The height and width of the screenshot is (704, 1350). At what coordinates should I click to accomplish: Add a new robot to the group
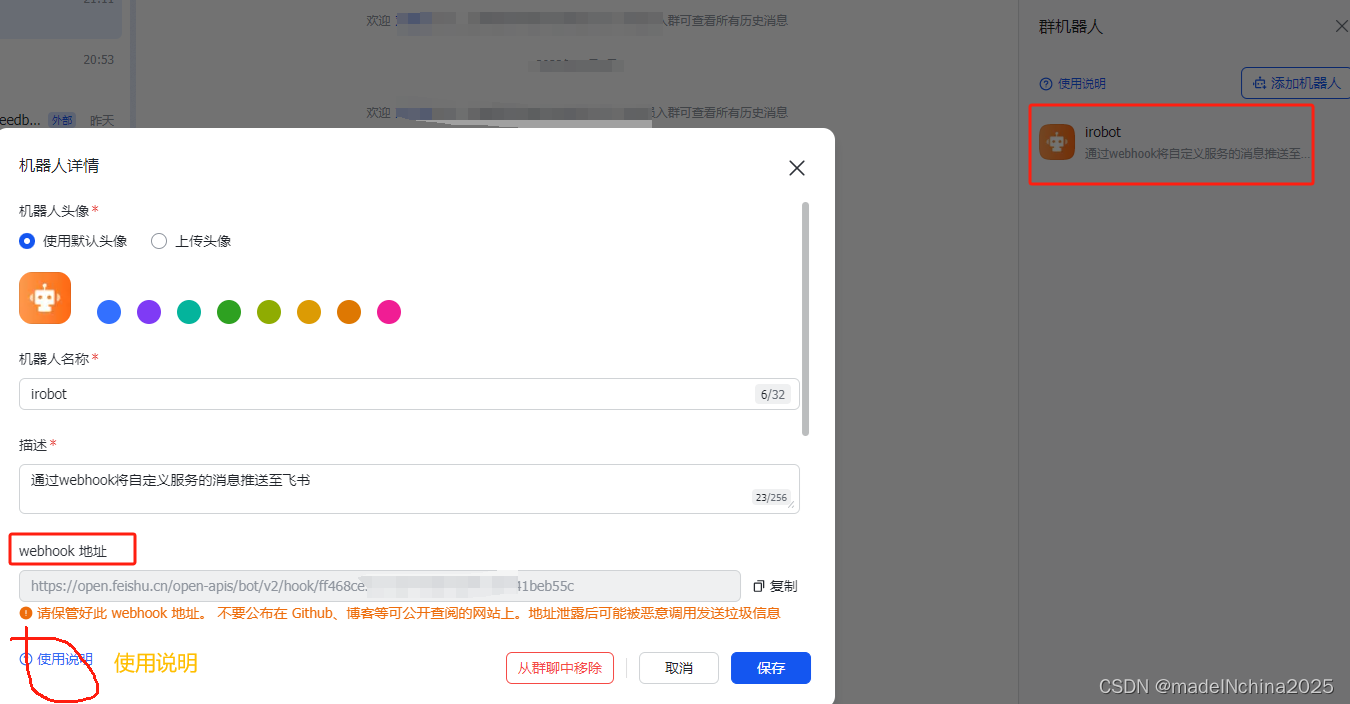point(1296,83)
